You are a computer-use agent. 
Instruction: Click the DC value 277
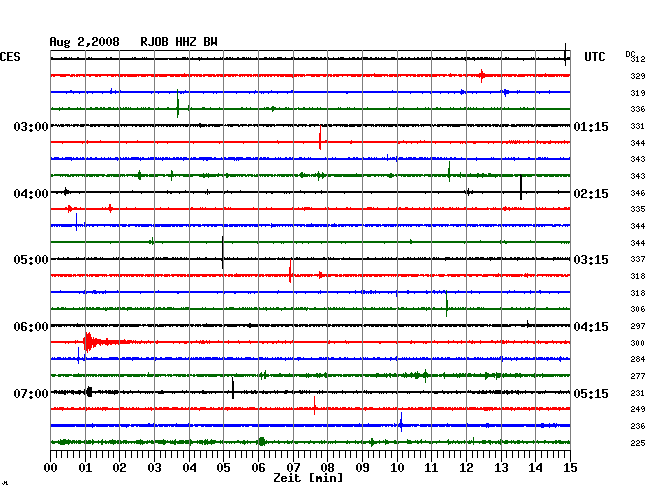638,376
